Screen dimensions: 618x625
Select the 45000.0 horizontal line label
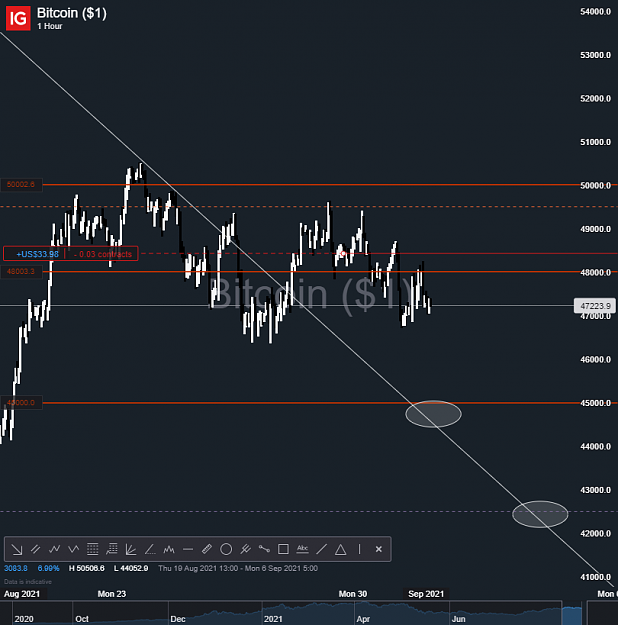coord(21,403)
